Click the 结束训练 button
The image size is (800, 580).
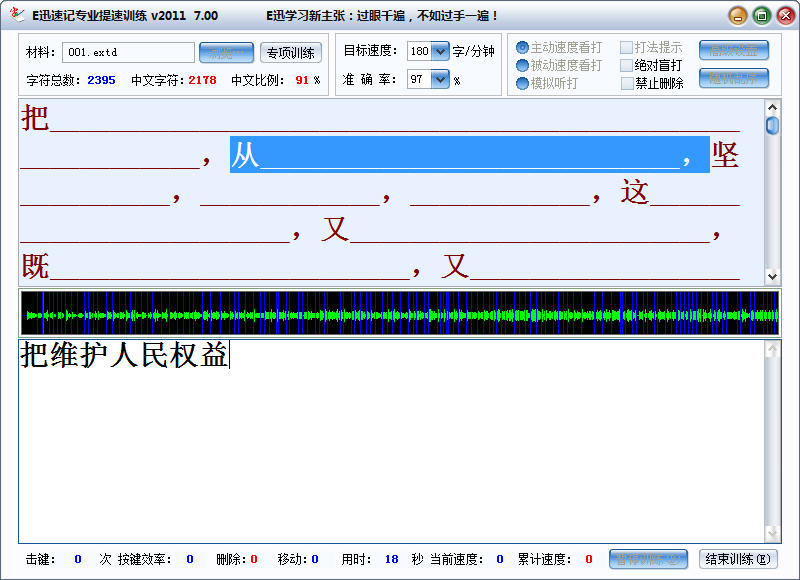coord(738,559)
